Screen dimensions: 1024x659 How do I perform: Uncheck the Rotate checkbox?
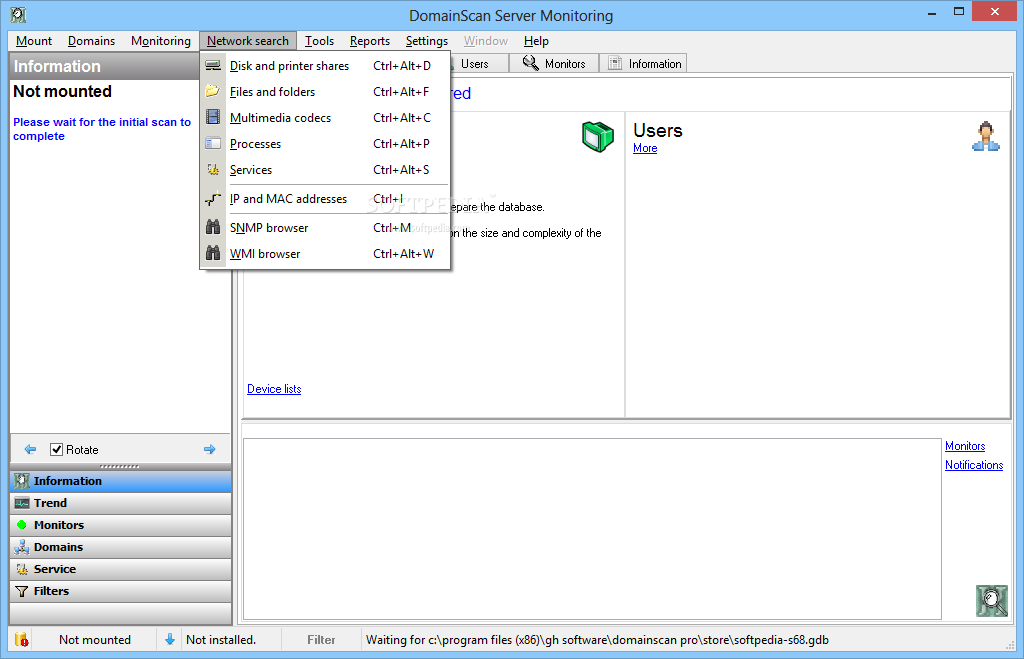tap(57, 449)
